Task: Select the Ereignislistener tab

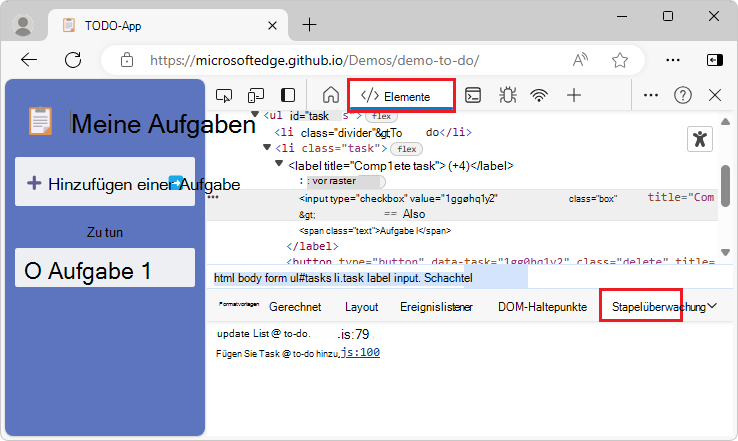Action: 436,307
